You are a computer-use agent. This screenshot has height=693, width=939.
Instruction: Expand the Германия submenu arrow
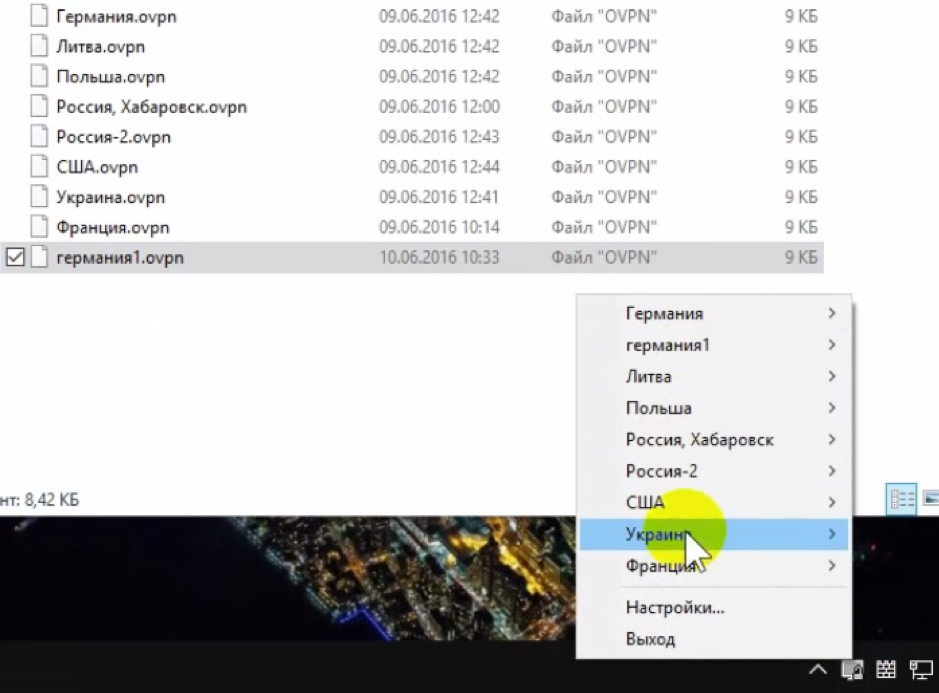[x=832, y=314]
